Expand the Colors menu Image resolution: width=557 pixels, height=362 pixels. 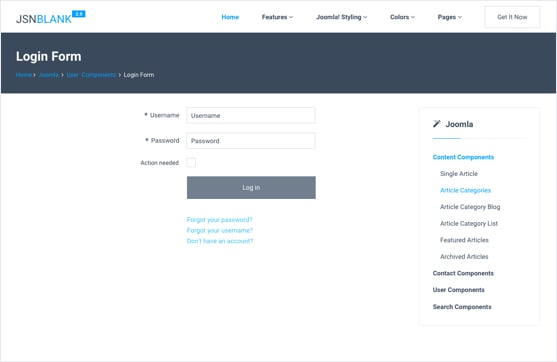402,17
